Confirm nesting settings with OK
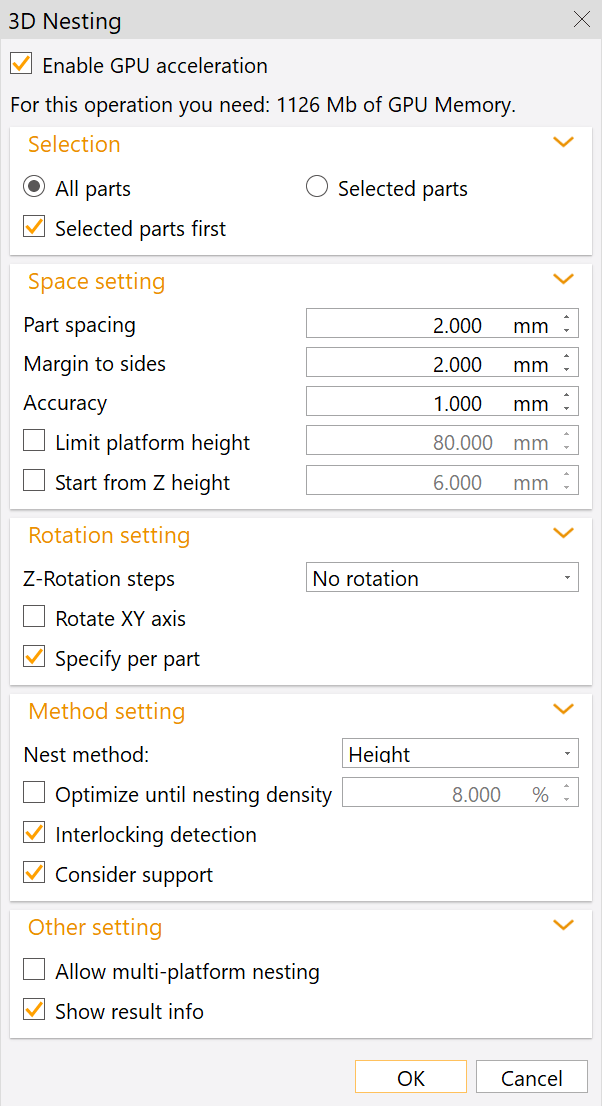This screenshot has width=602, height=1106. [410, 1077]
